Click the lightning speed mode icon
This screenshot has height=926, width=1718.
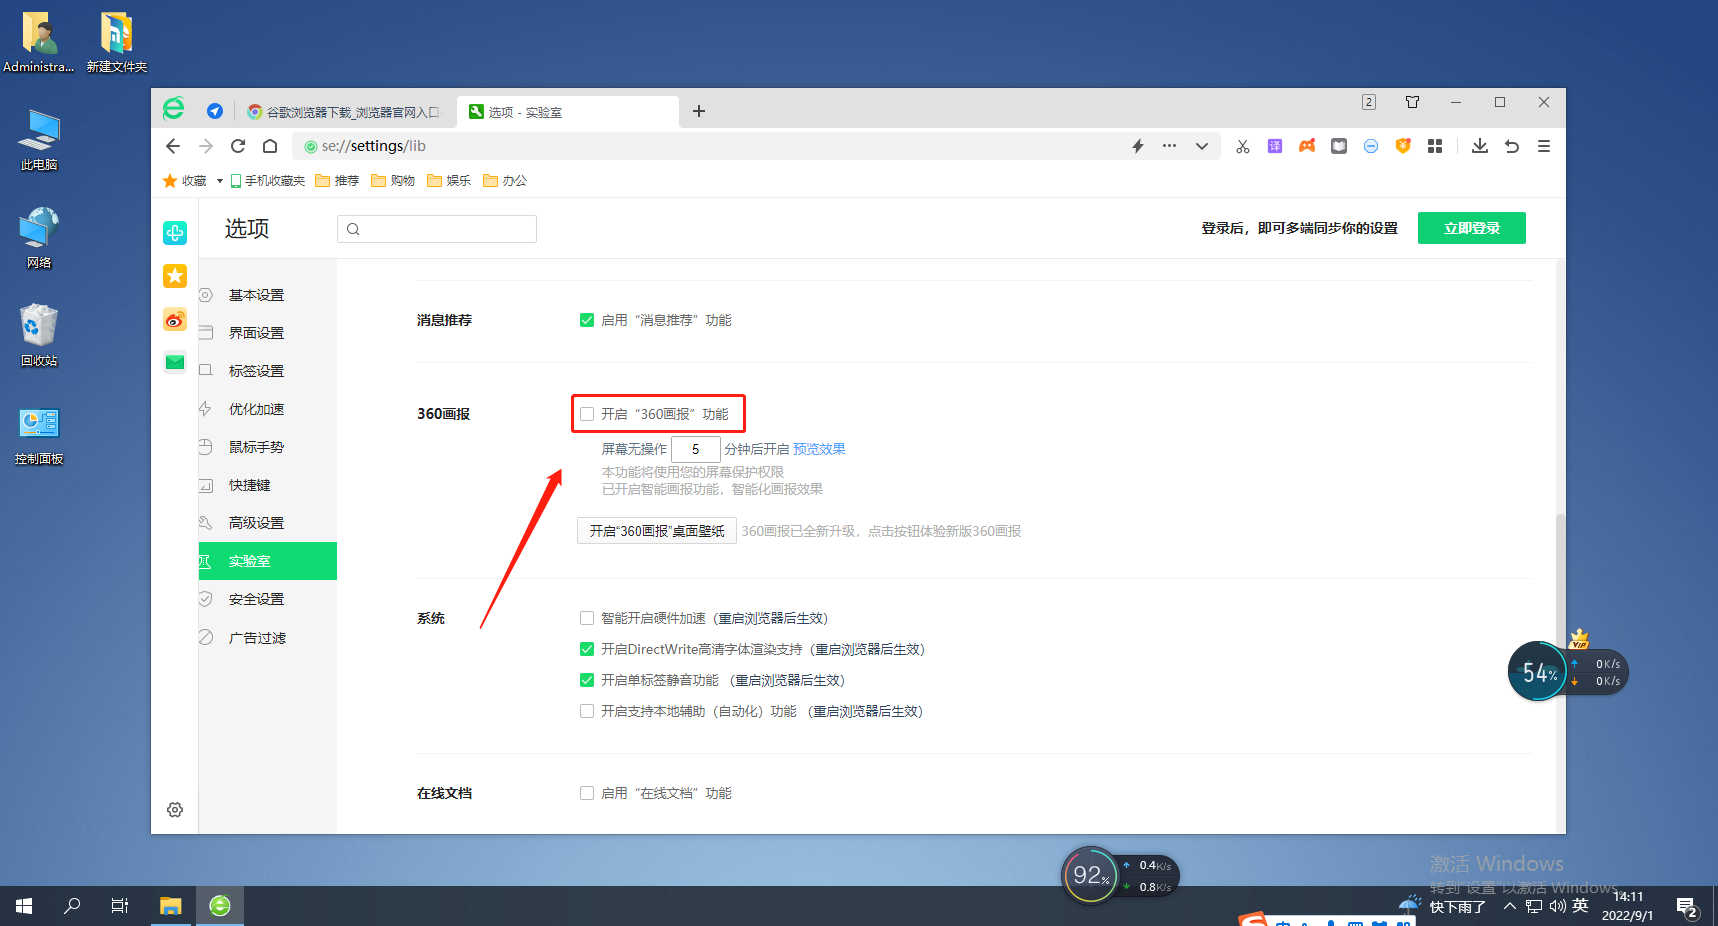click(1138, 146)
